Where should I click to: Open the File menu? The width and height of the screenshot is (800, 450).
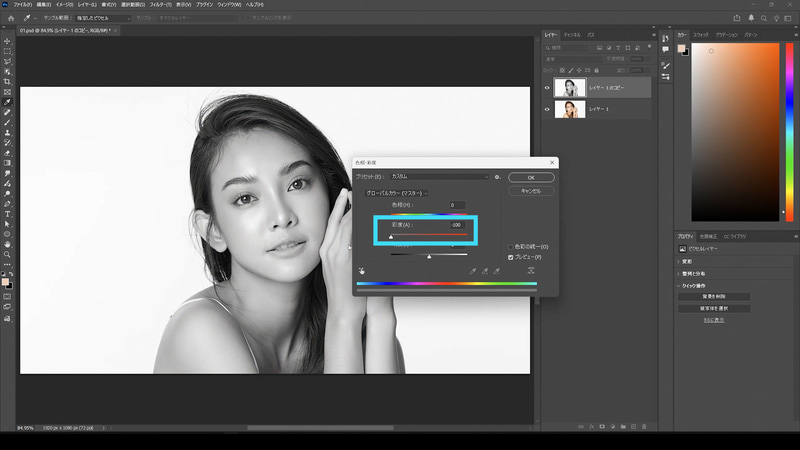click(22, 5)
